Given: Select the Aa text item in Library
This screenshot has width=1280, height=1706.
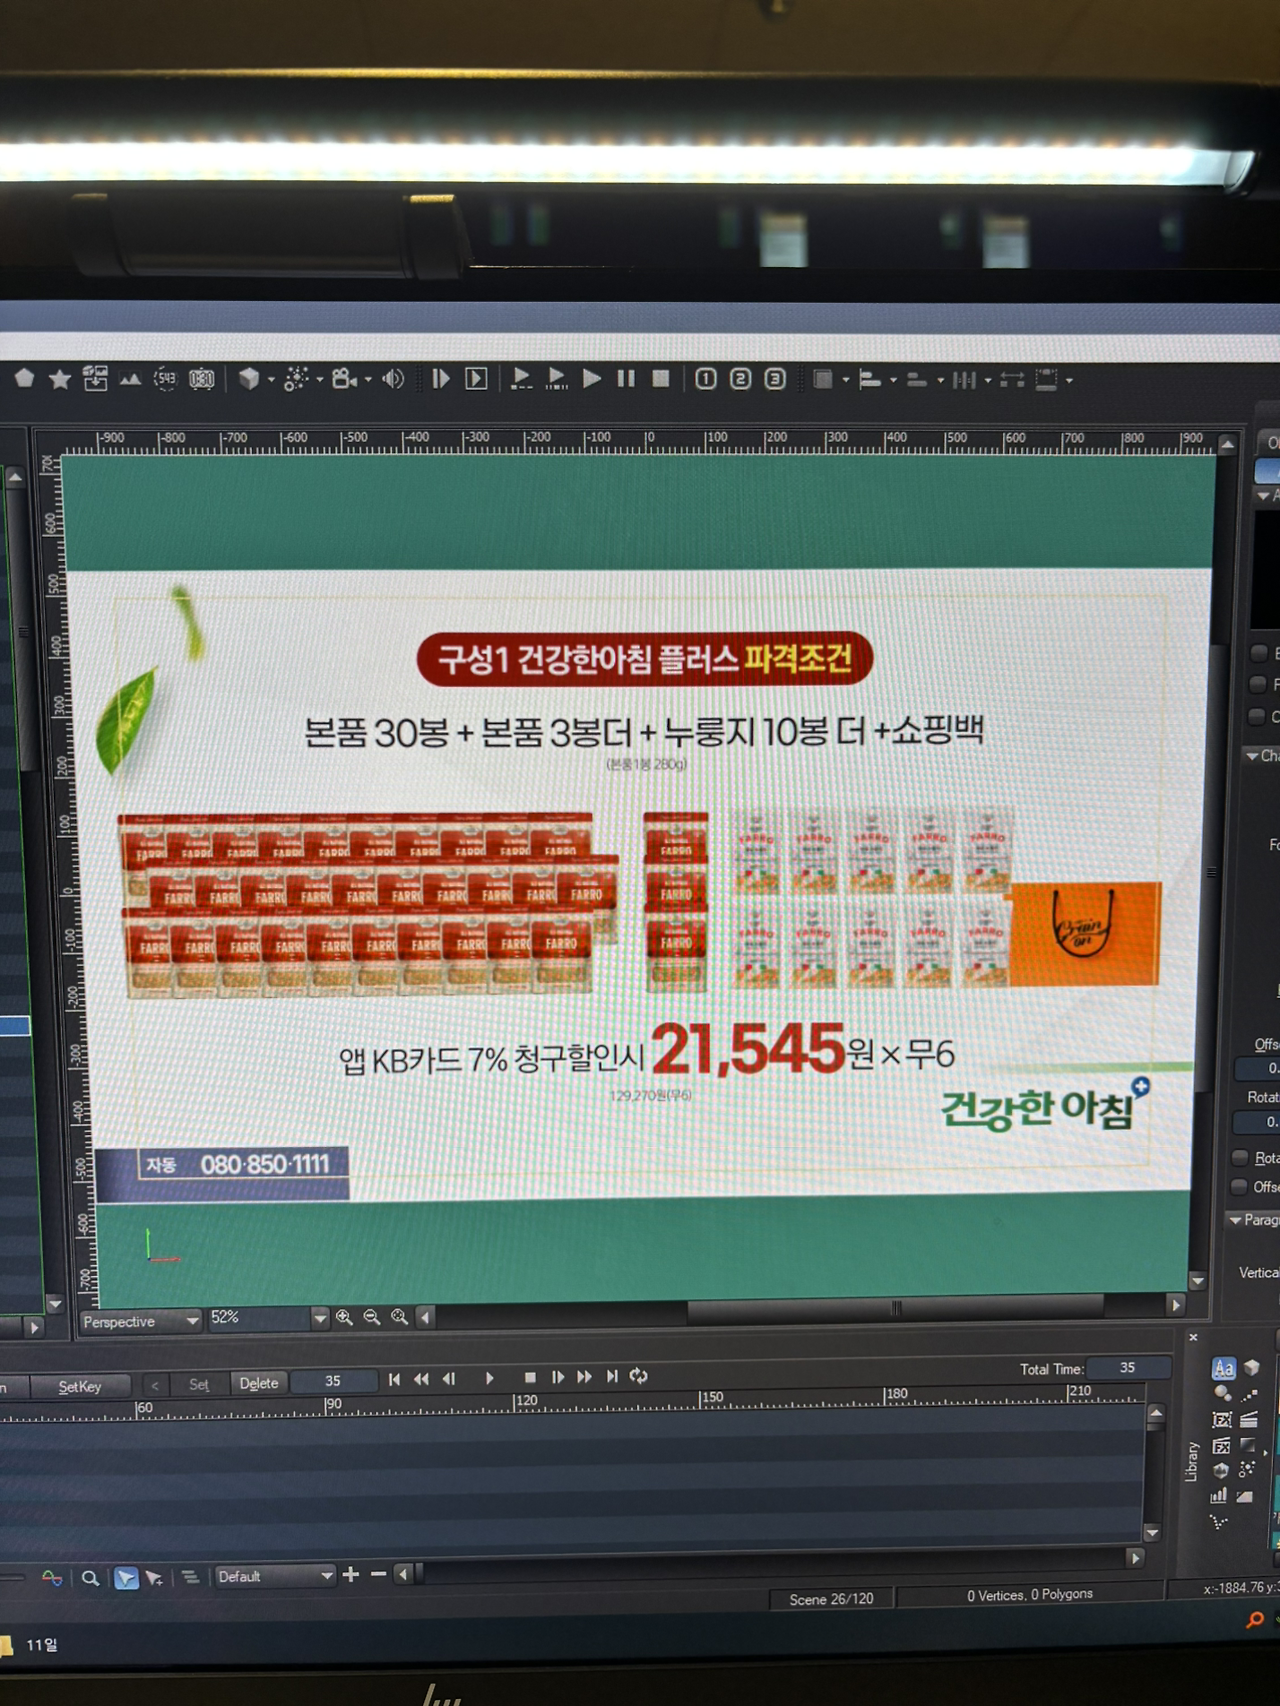Looking at the screenshot, I should 1223,1368.
